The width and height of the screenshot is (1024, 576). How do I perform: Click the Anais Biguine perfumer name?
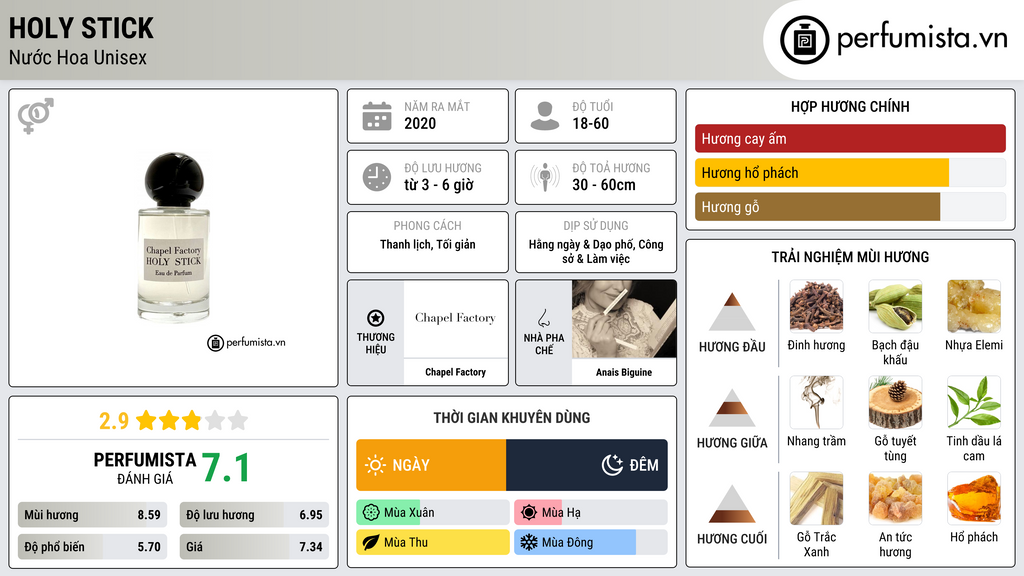click(624, 372)
